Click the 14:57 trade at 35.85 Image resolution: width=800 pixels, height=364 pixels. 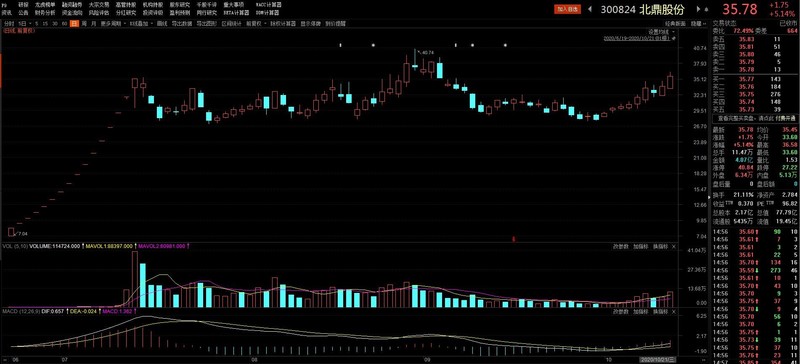point(755,361)
